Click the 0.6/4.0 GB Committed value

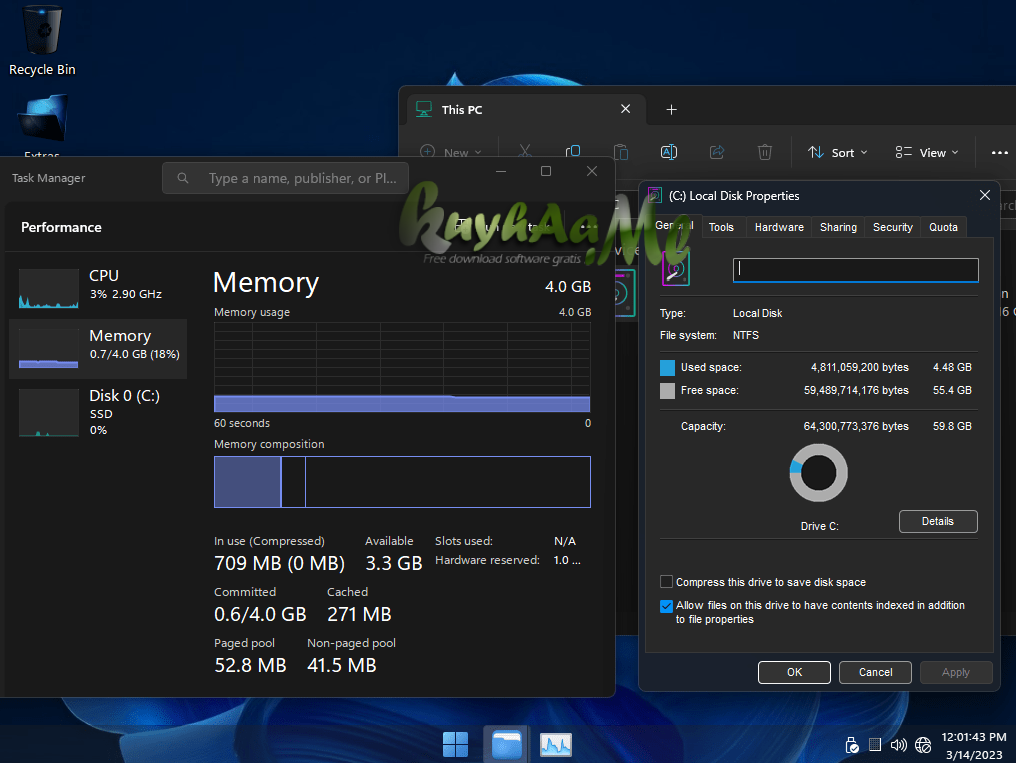tap(260, 614)
